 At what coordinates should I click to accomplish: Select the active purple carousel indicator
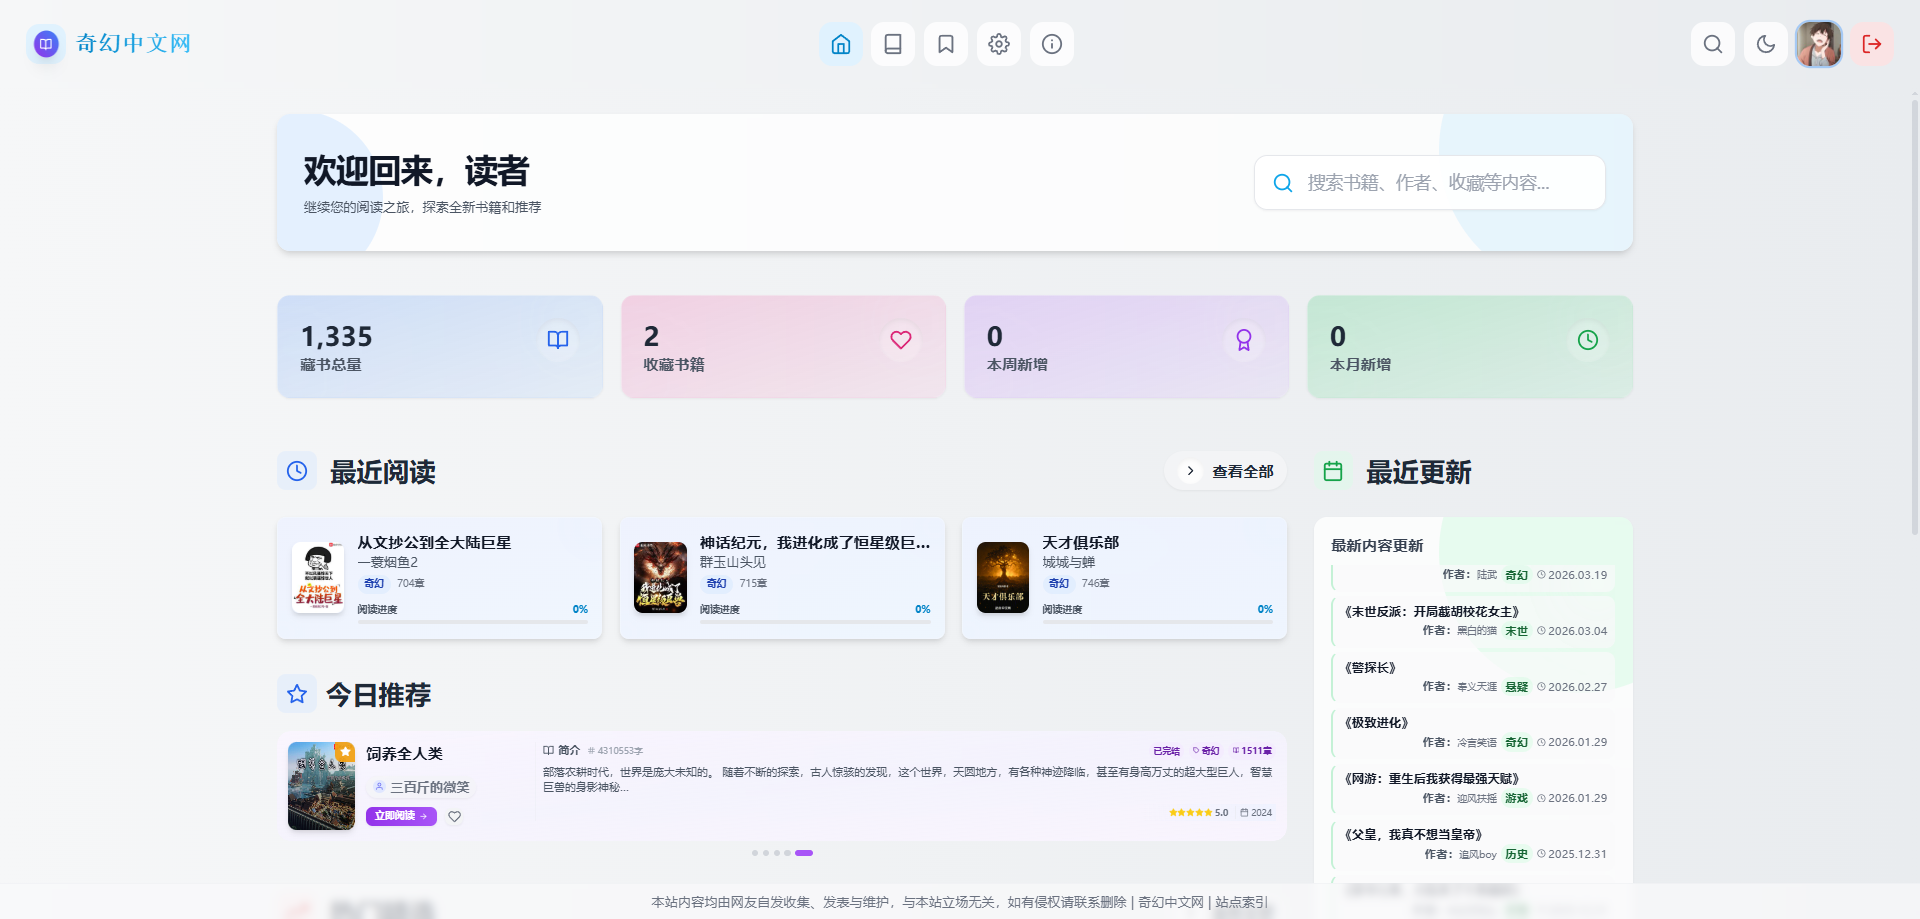pyautogui.click(x=804, y=853)
